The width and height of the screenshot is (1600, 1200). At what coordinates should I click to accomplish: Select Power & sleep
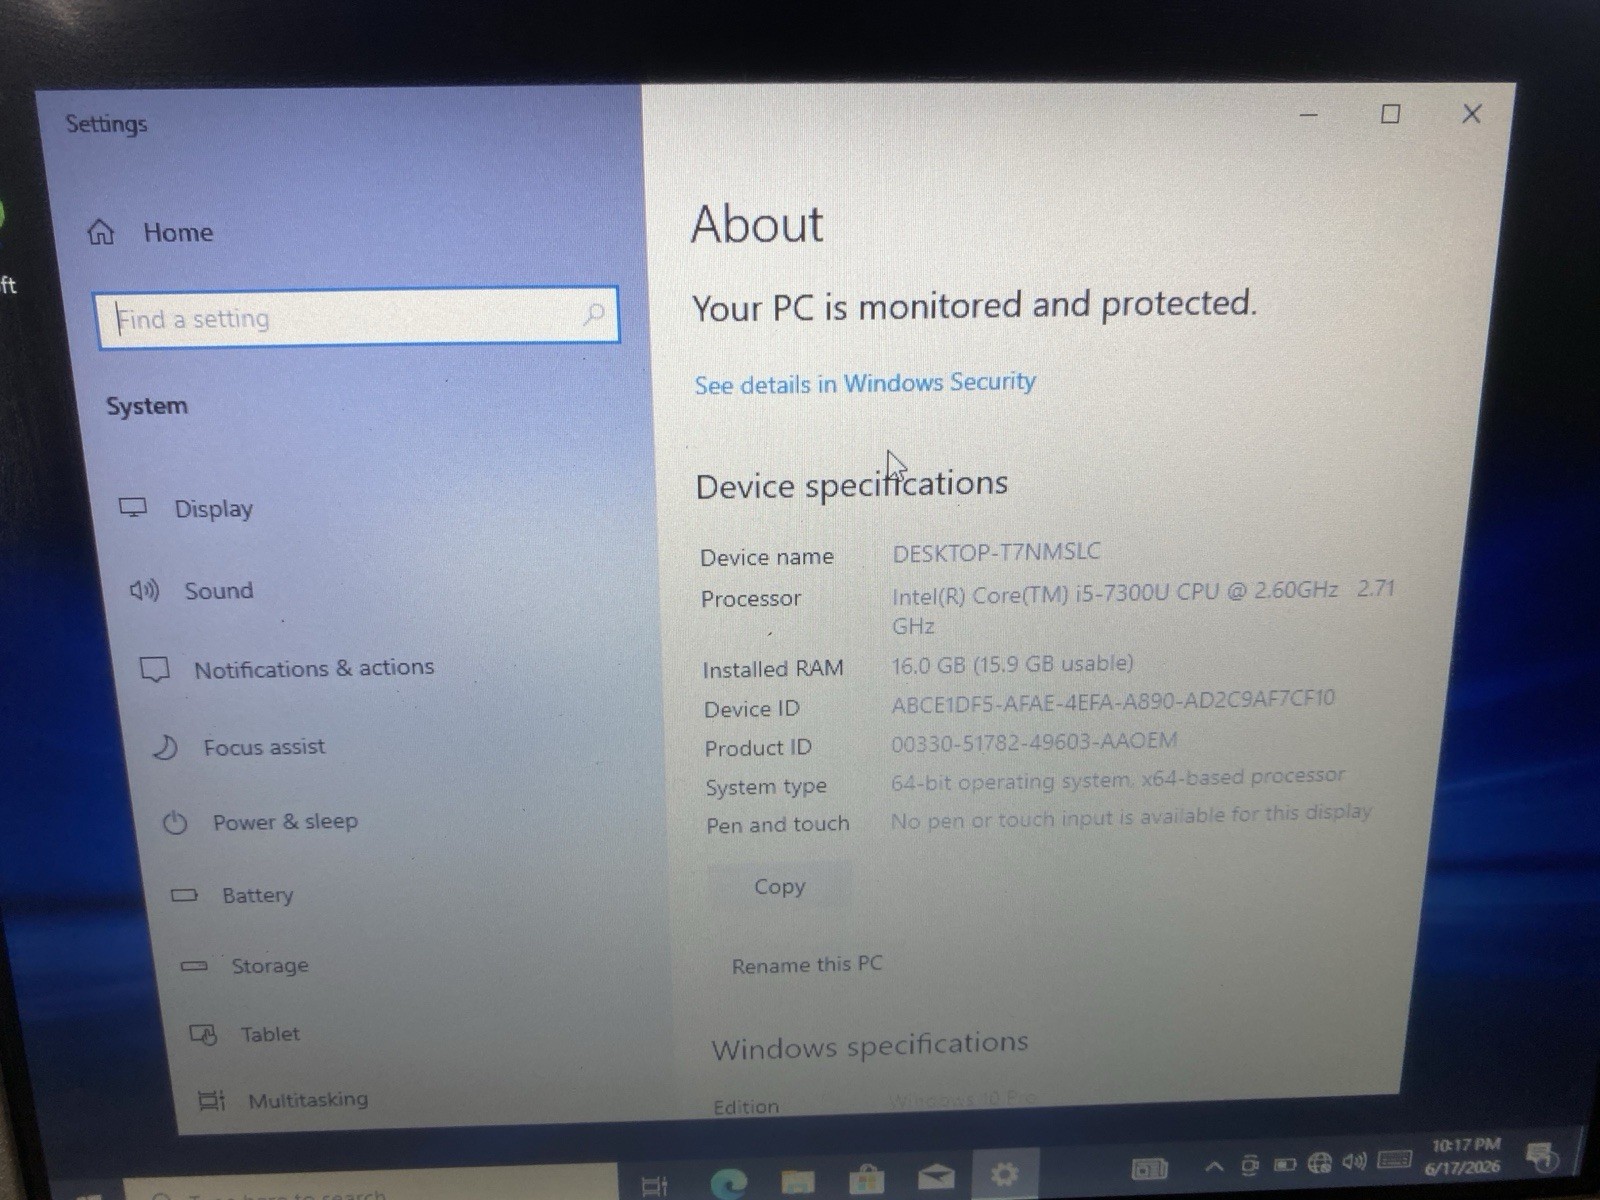tap(260, 822)
